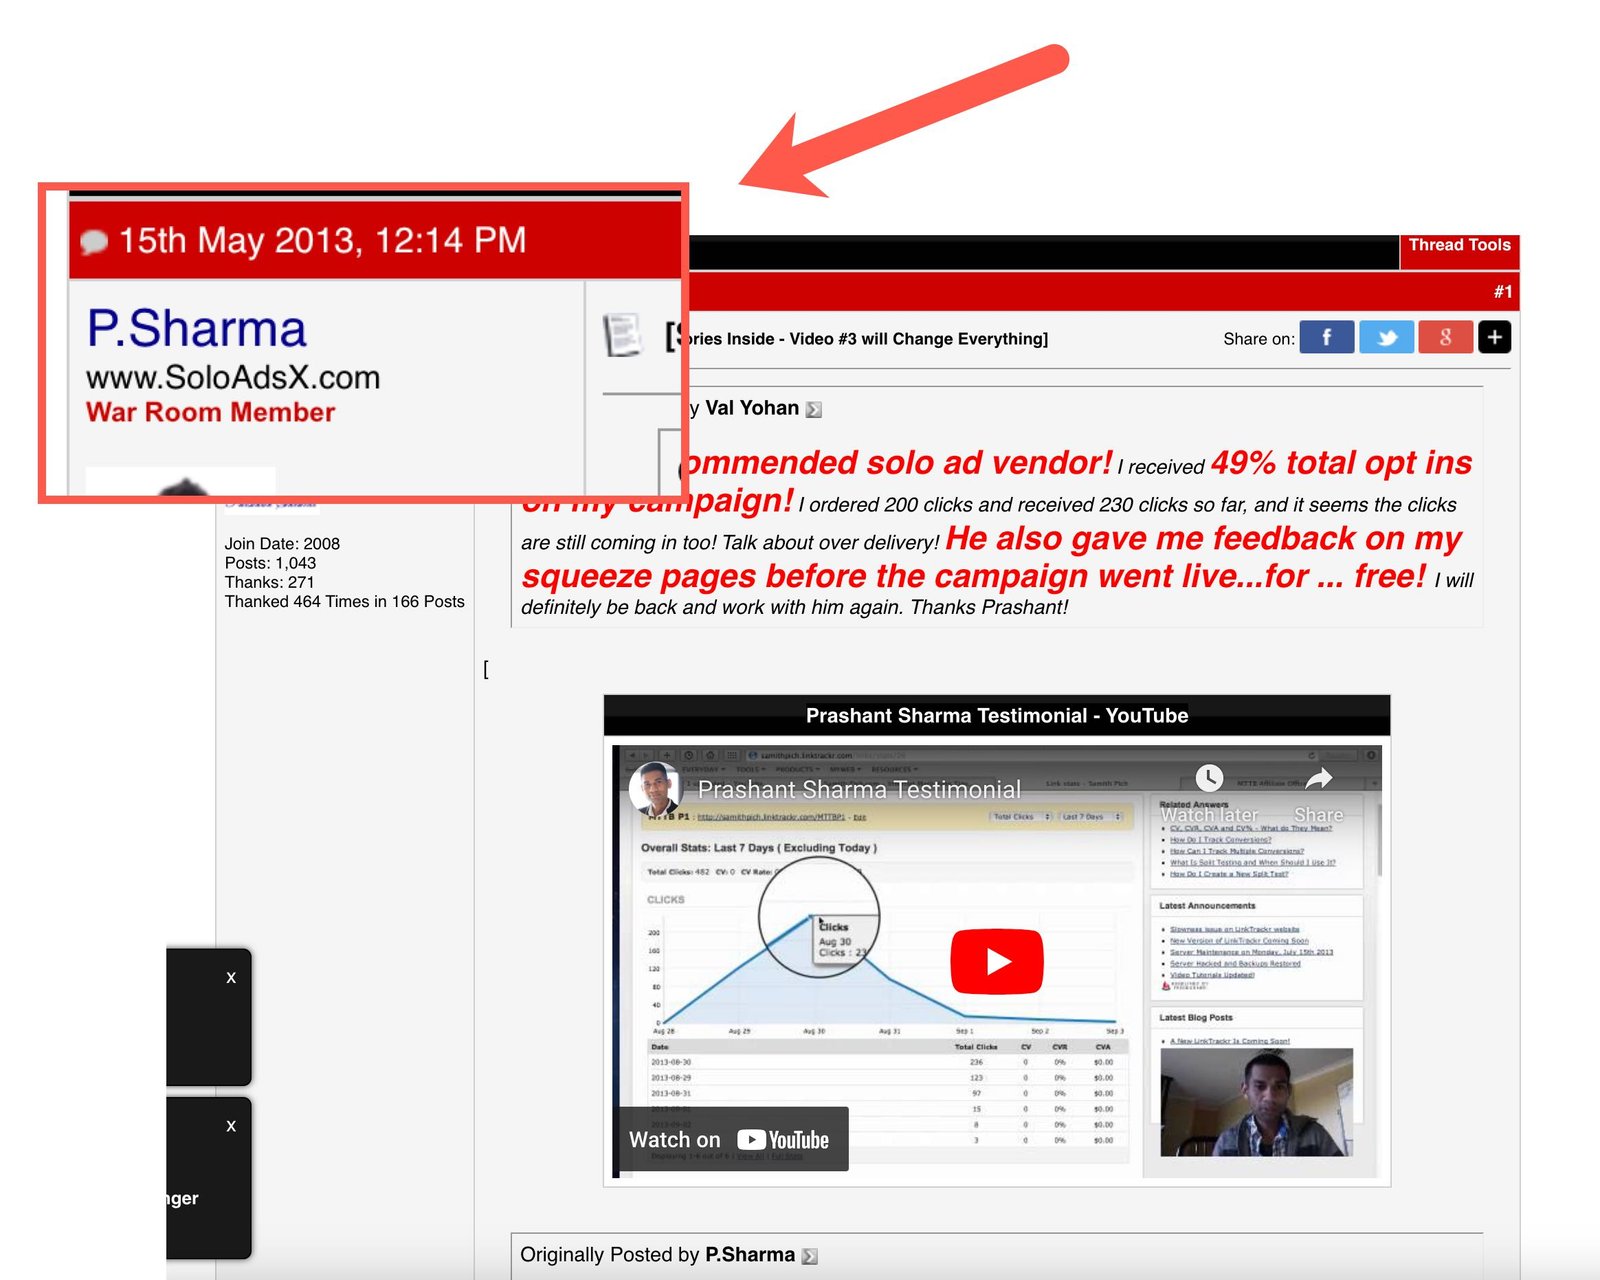Click the Share arrow on the video
Viewport: 1600px width, 1280px height.
[1319, 778]
